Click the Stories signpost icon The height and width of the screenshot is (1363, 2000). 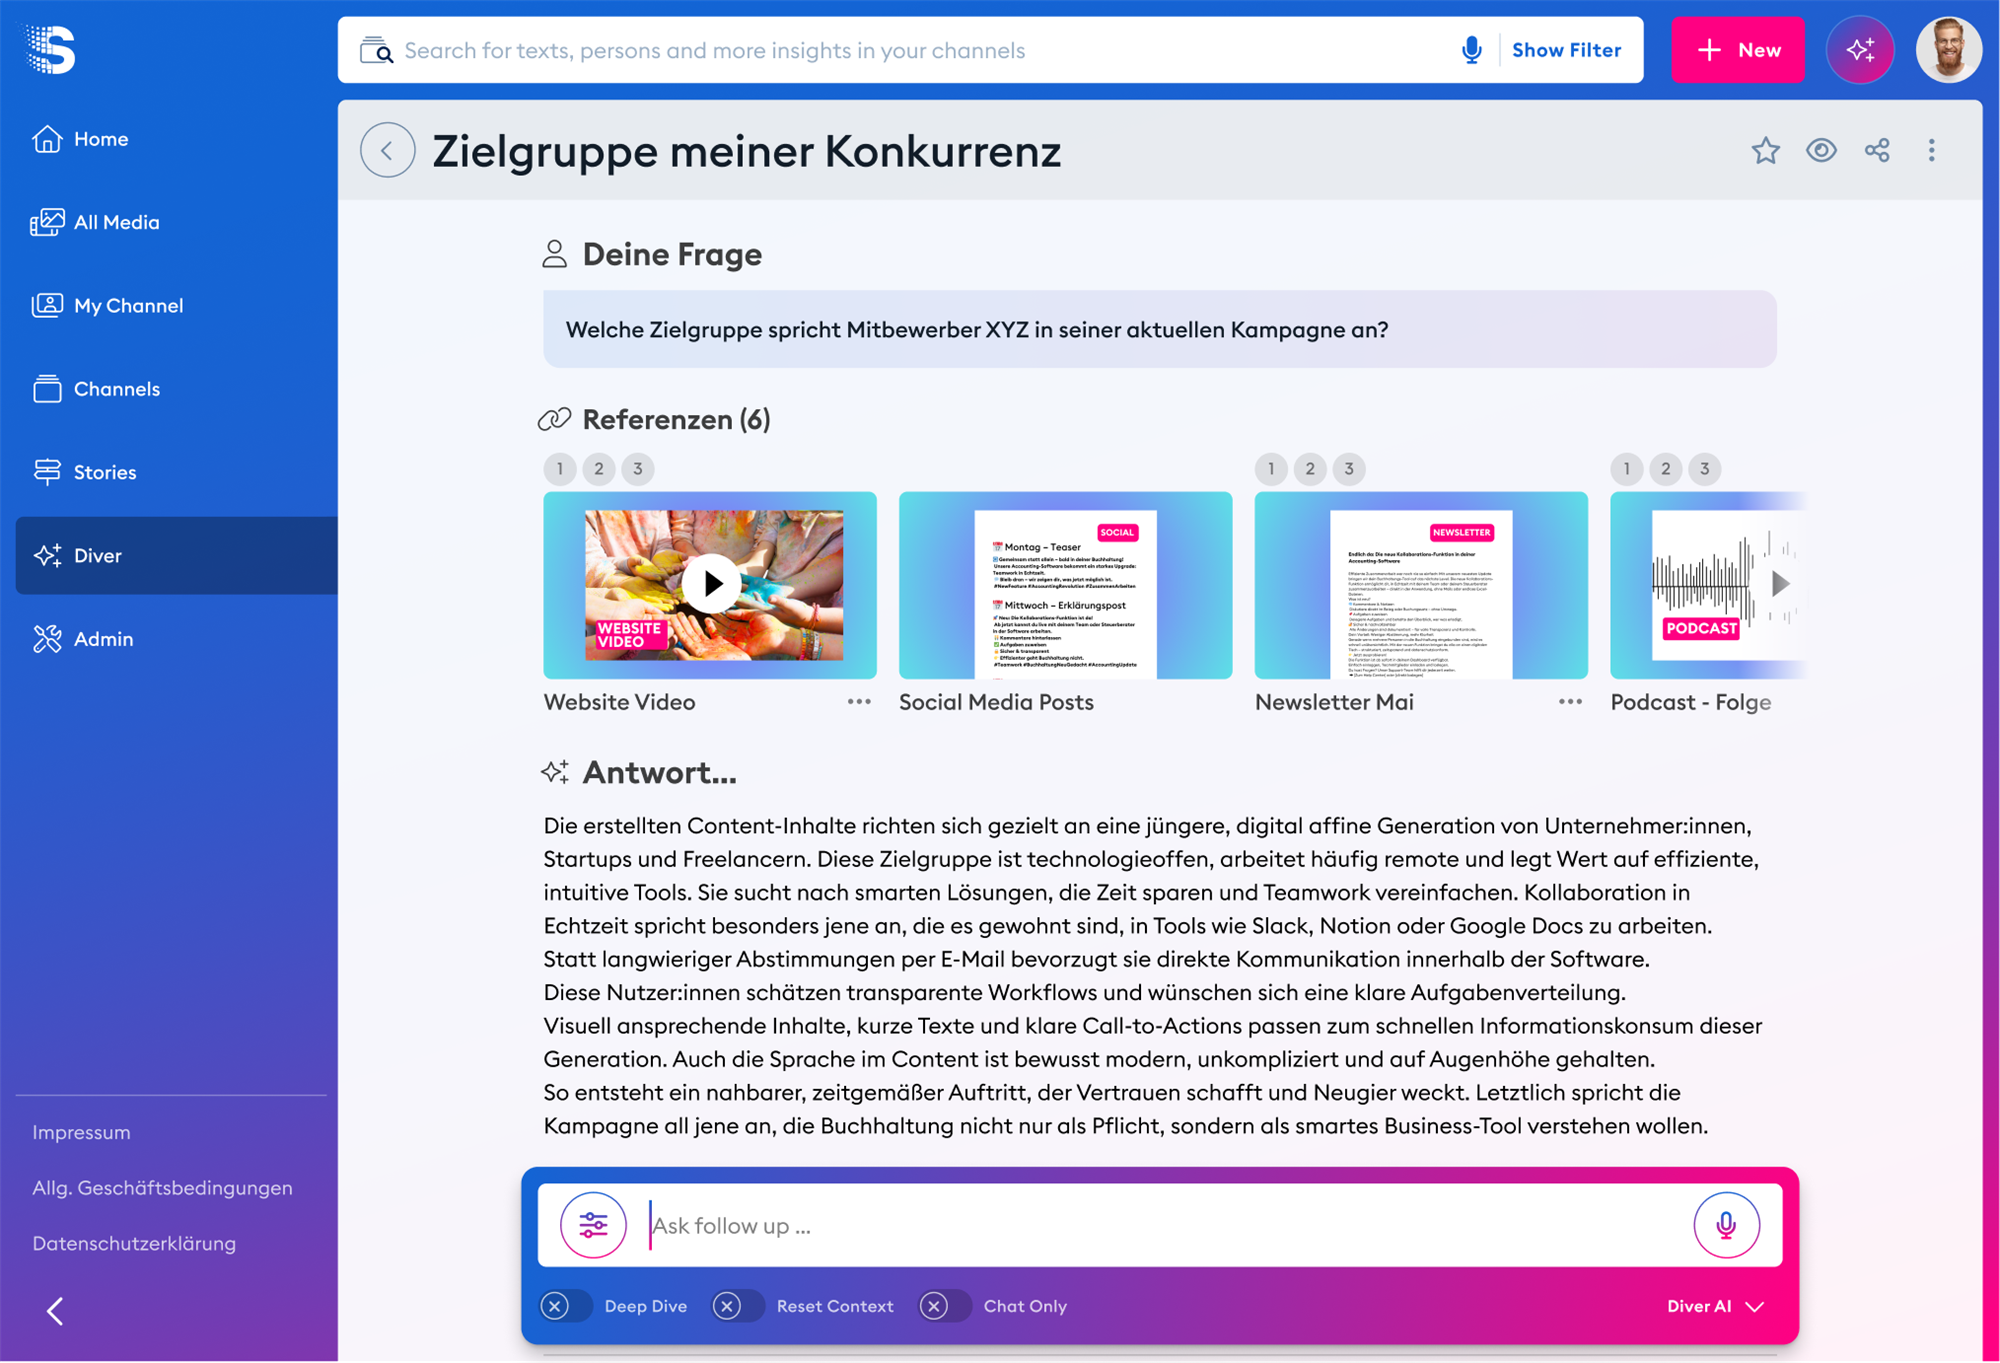point(47,472)
